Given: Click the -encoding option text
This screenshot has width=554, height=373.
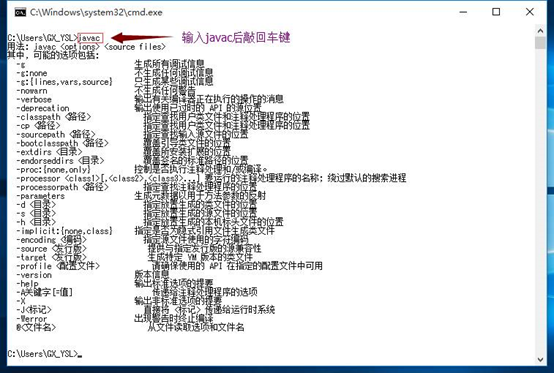Looking at the screenshot, I should (x=51, y=240).
